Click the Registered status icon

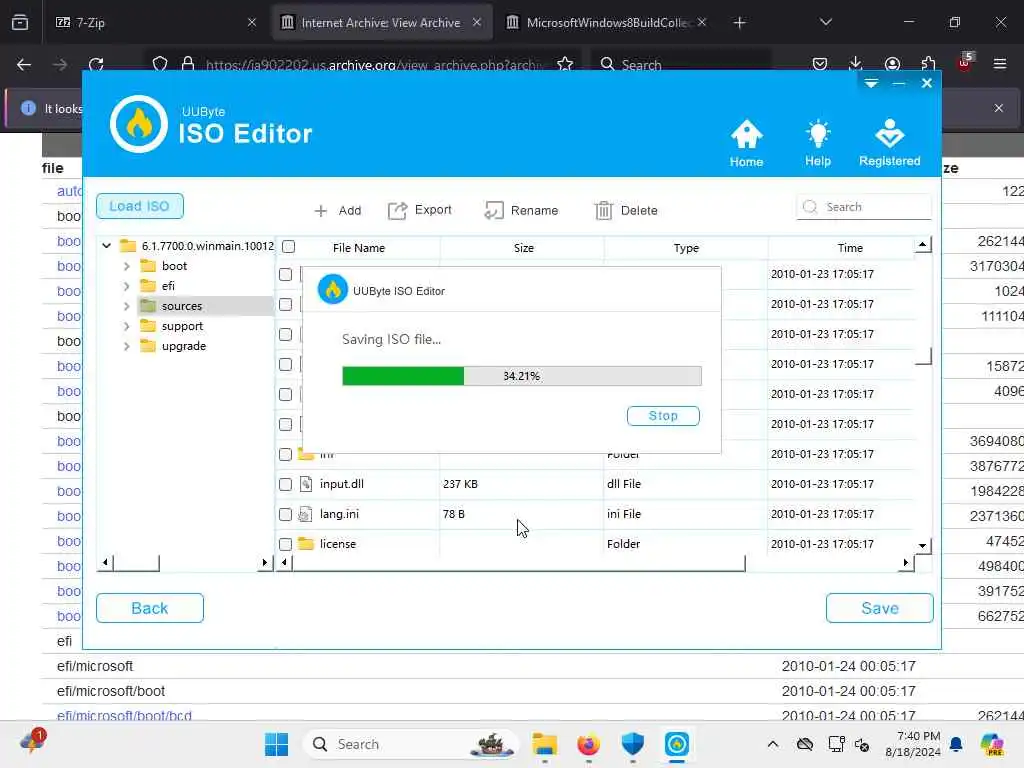click(889, 143)
